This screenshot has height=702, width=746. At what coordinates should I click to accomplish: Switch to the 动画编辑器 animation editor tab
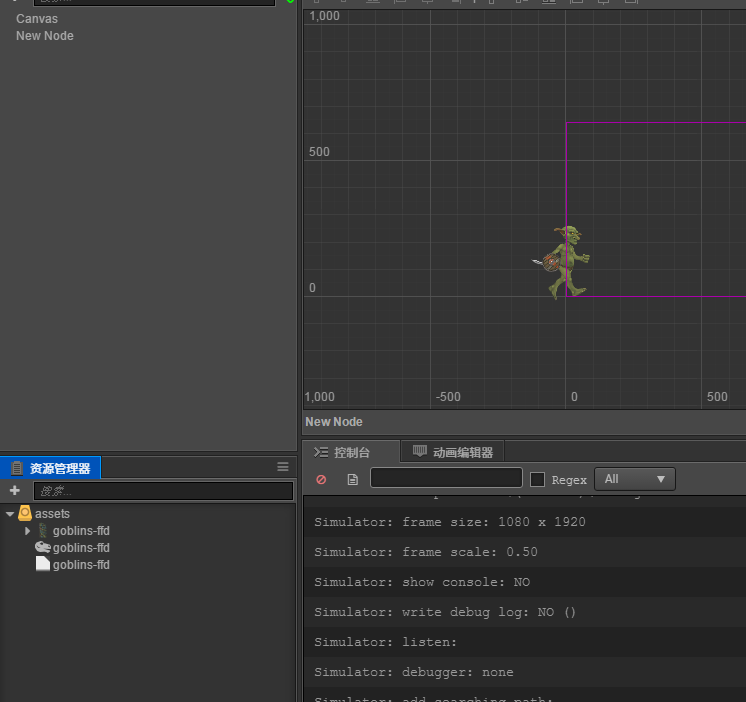tap(453, 452)
